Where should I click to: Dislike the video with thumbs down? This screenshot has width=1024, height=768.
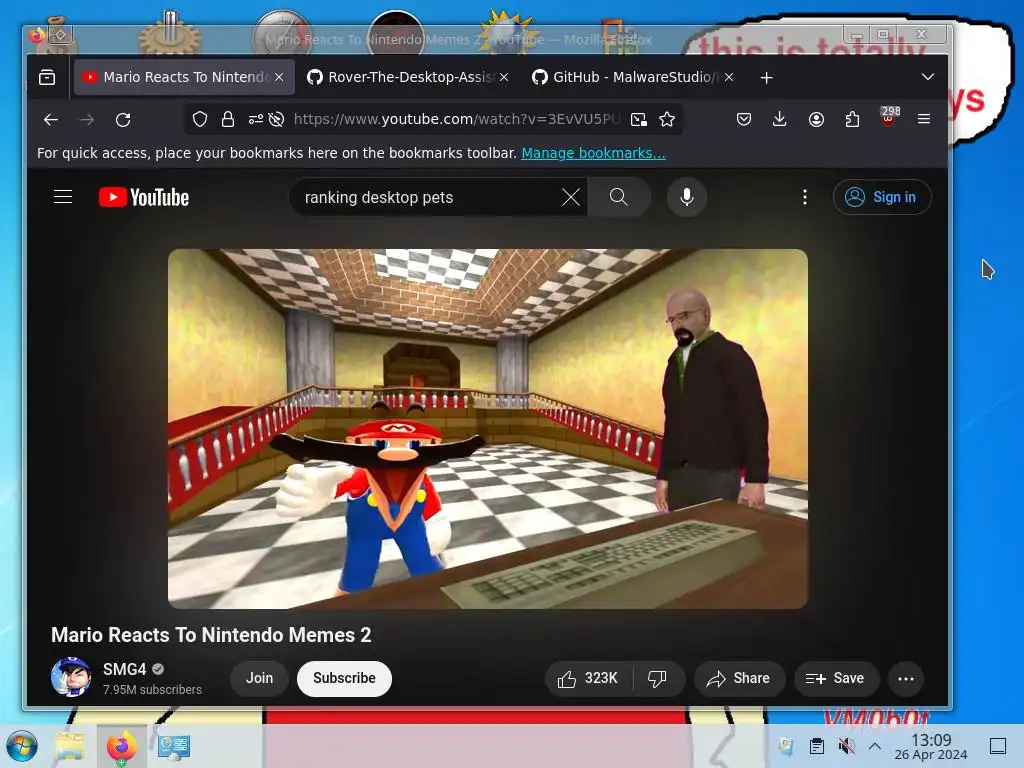pos(658,679)
